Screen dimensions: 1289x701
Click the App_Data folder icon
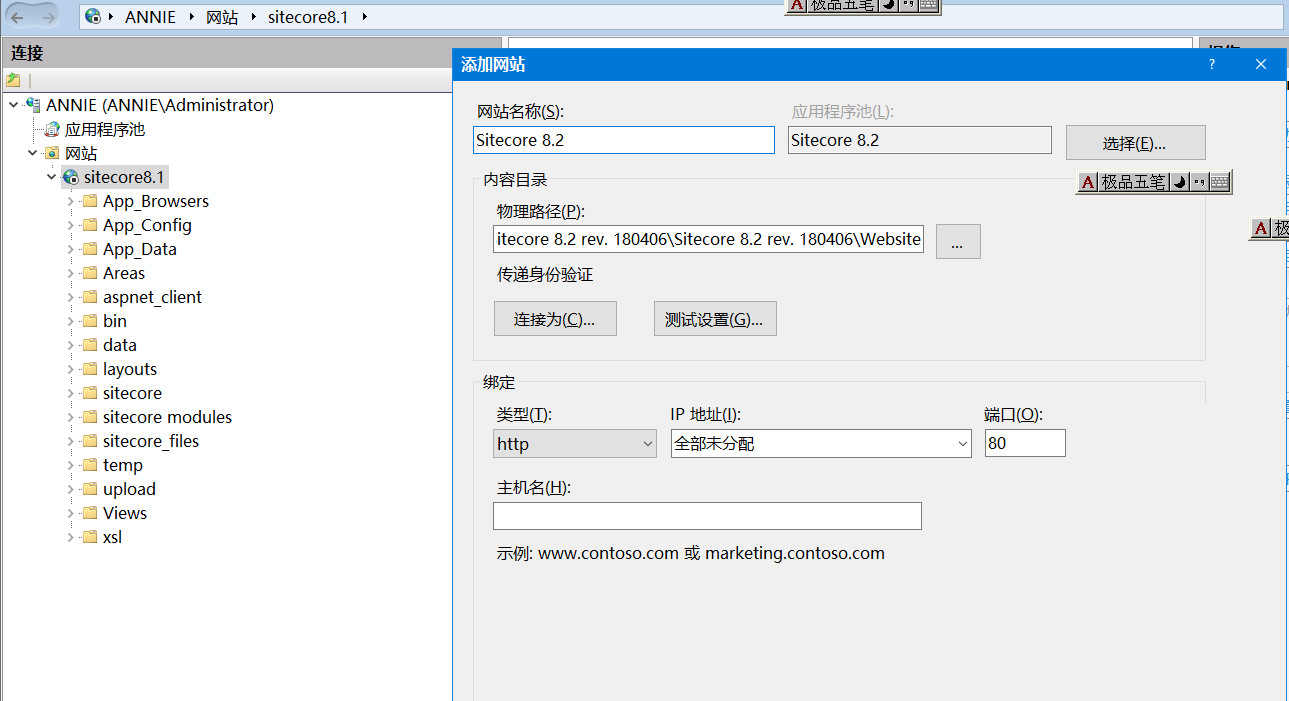[90, 249]
